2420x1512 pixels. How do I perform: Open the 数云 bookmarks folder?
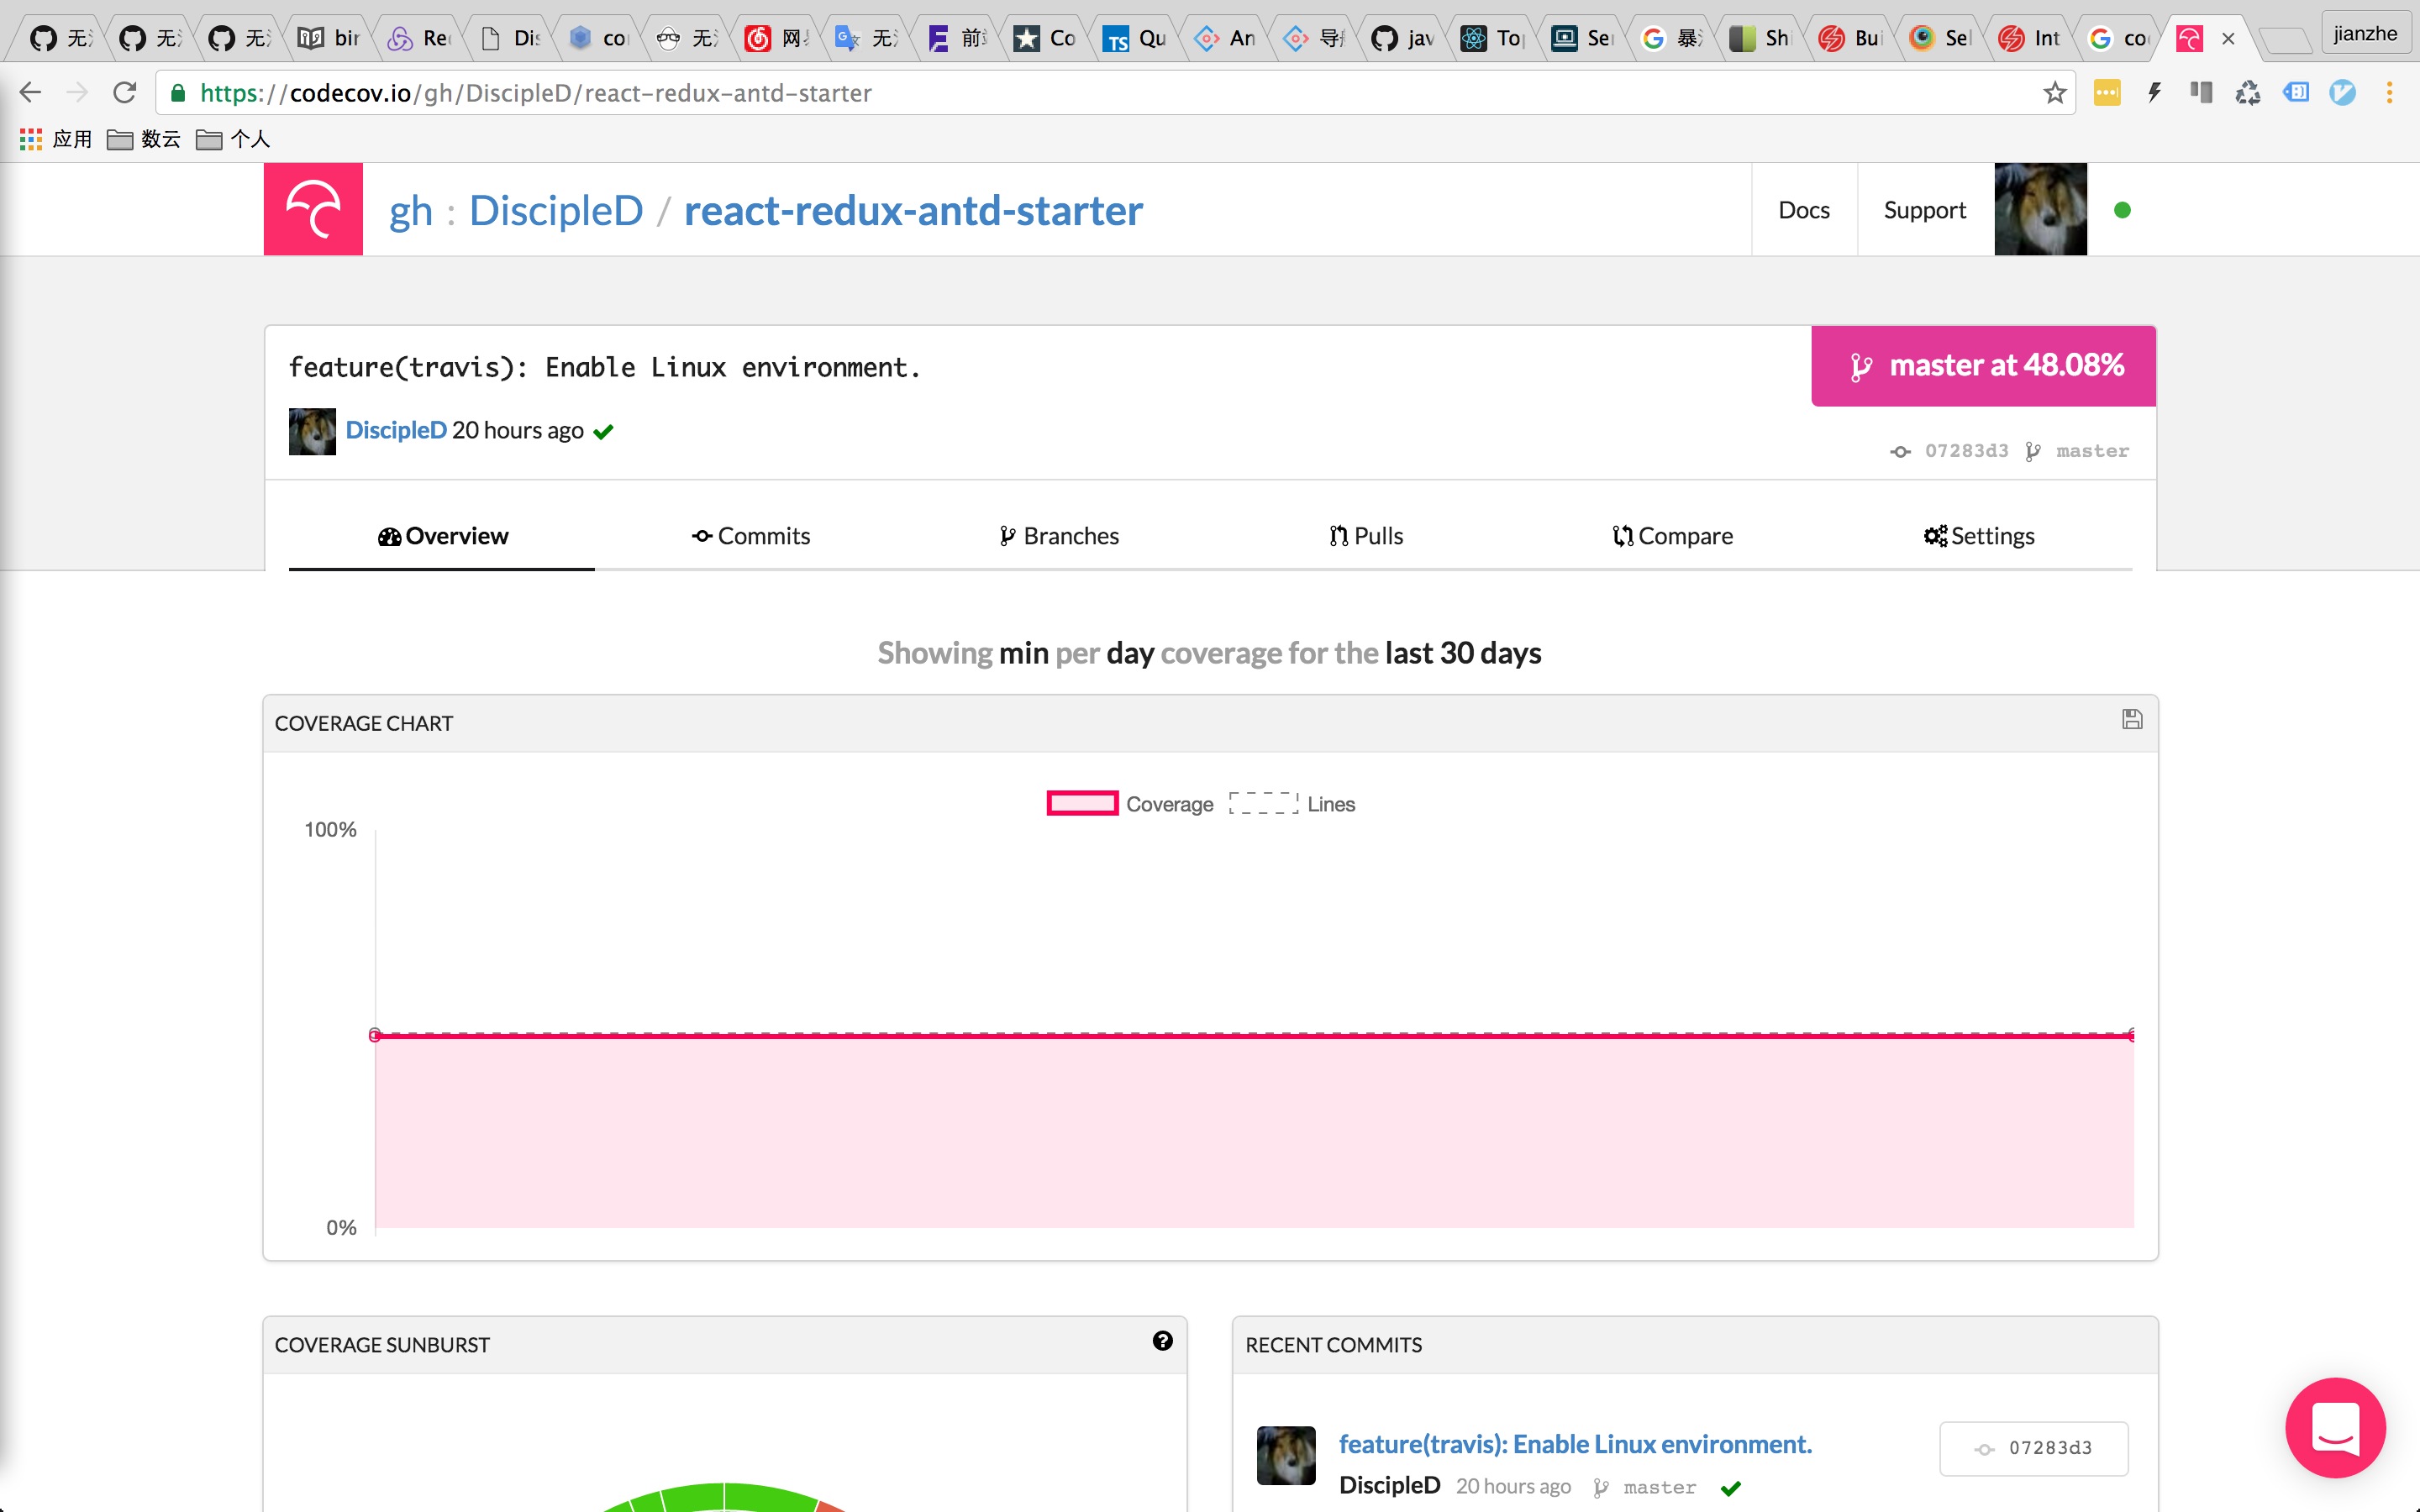click(144, 139)
